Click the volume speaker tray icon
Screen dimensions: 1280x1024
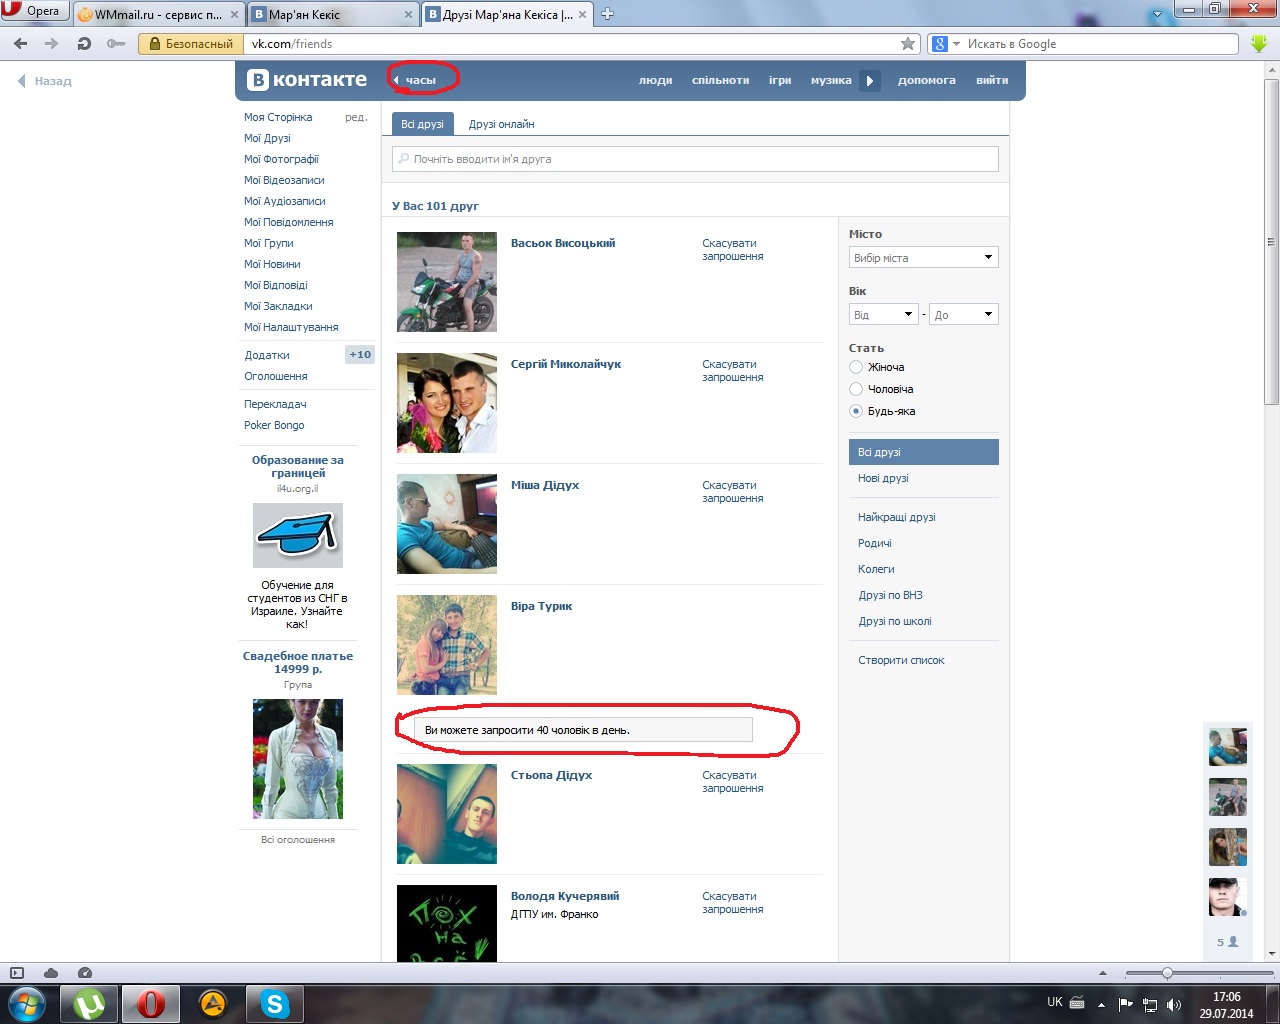1174,1004
